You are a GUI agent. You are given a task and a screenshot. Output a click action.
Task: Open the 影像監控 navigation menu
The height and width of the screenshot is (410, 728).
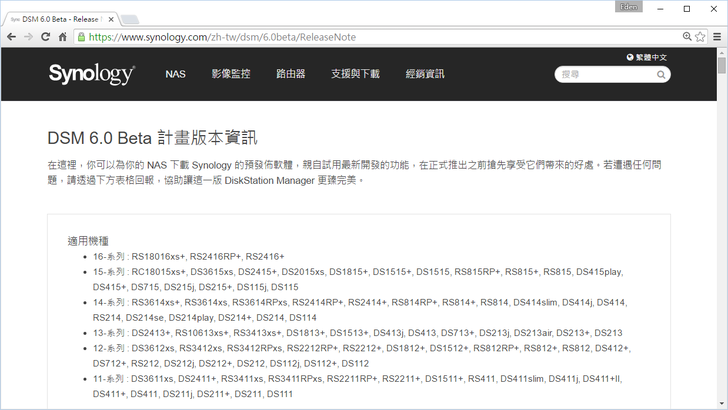(230, 74)
